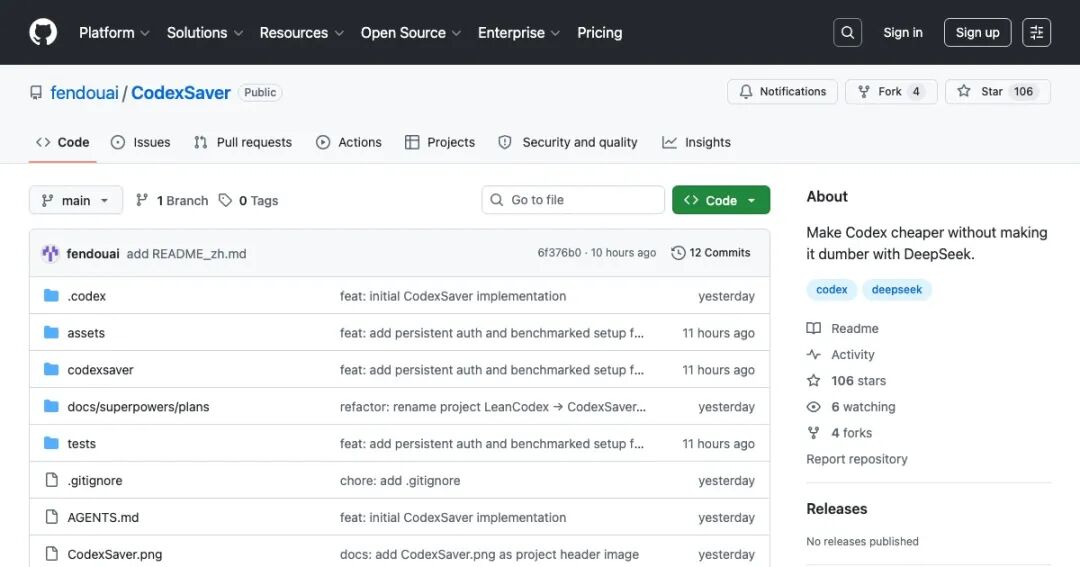Click the codexsaver folder icon
This screenshot has width=1080, height=567.
click(51, 369)
